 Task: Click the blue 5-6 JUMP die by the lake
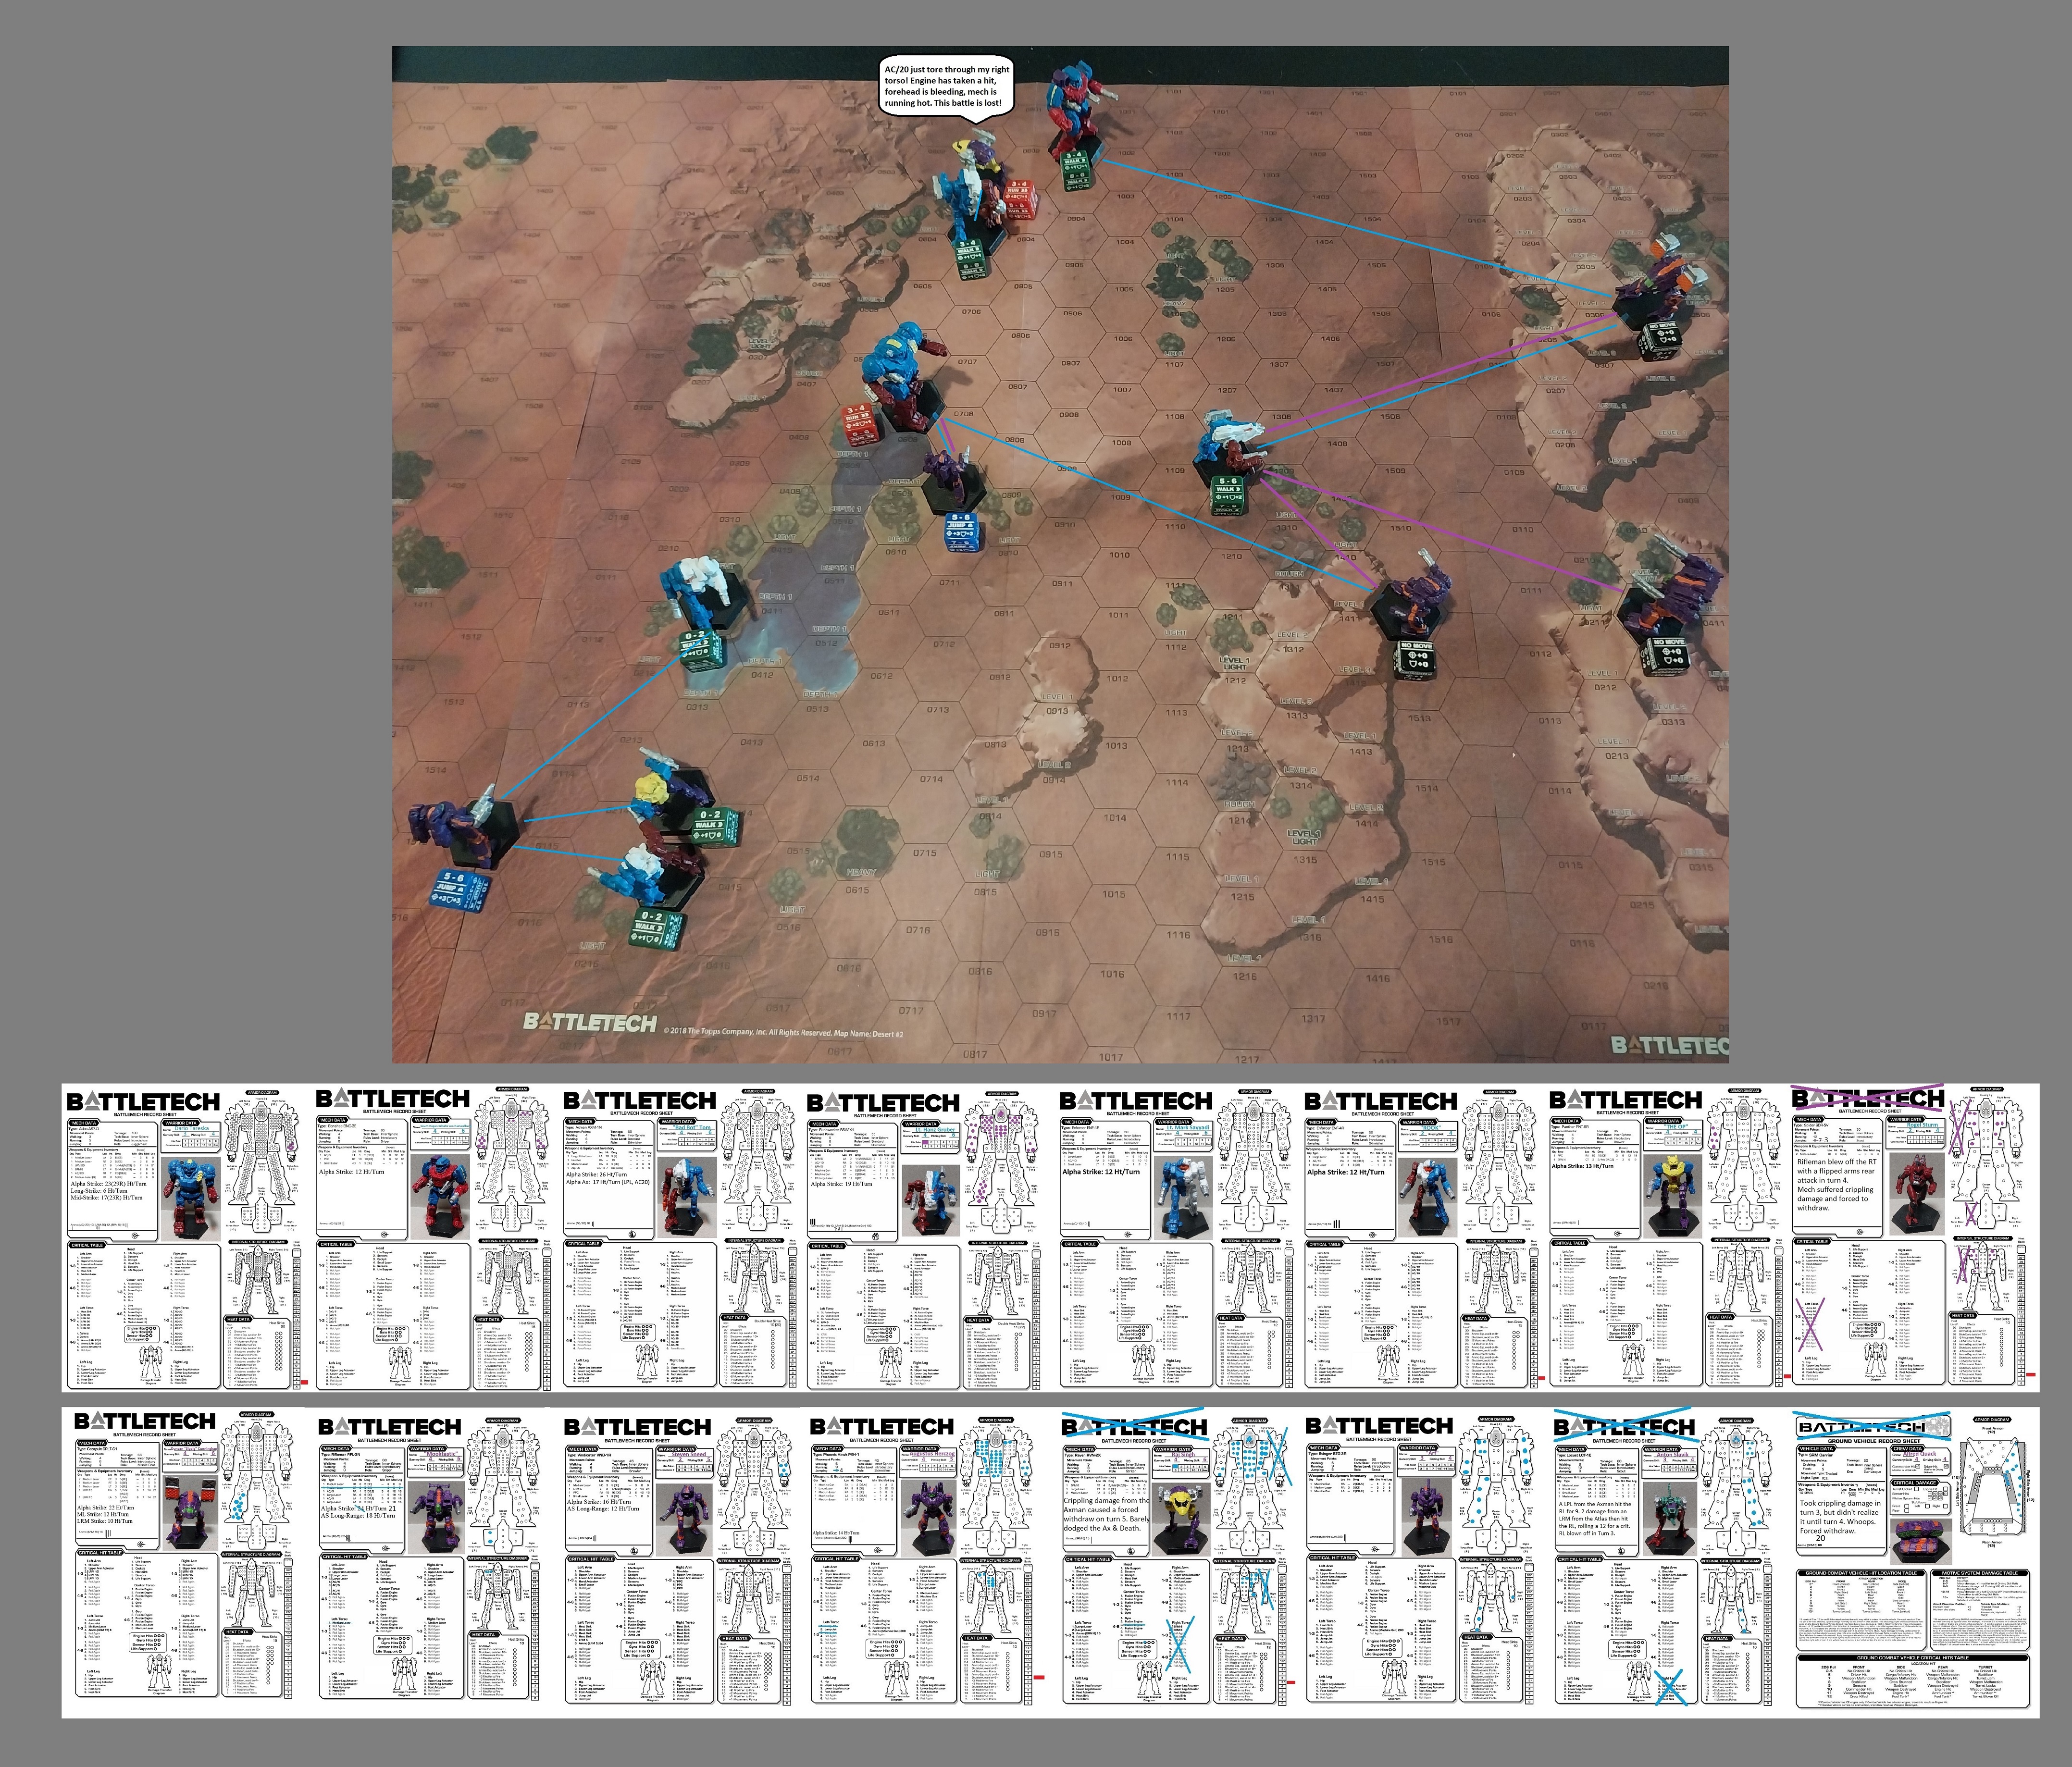pos(962,534)
